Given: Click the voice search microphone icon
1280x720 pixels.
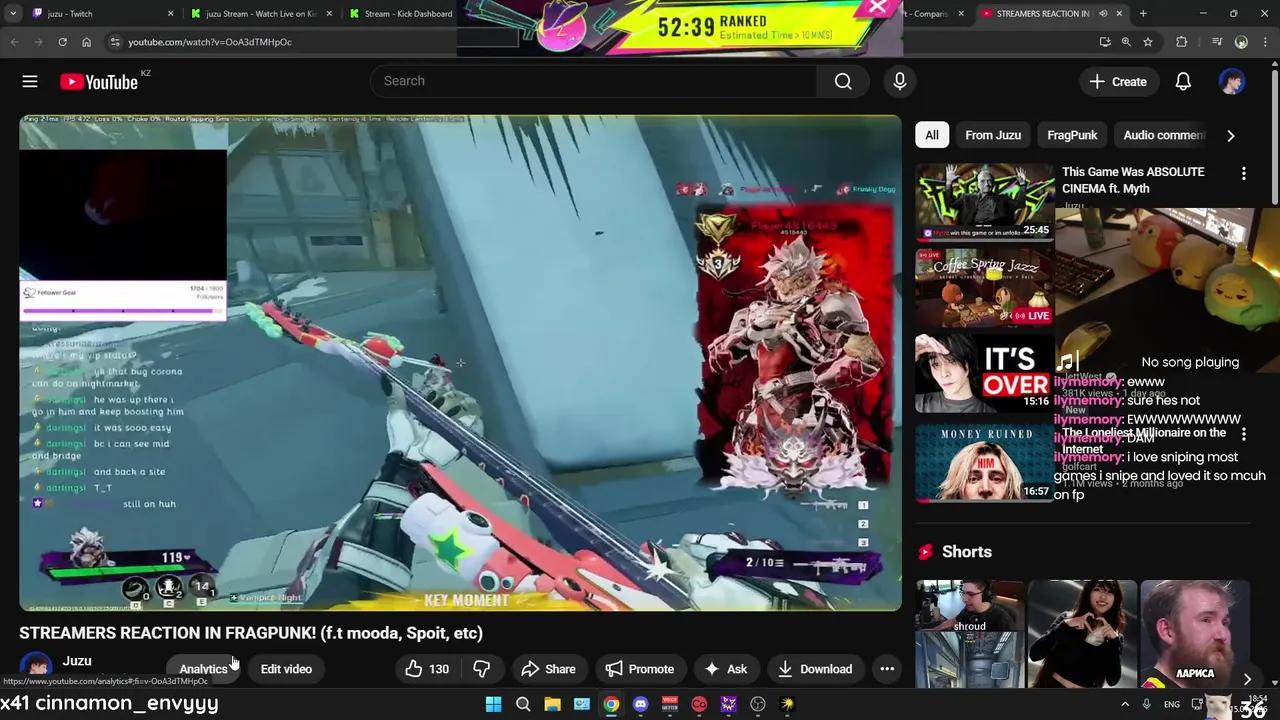Looking at the screenshot, I should click(899, 81).
